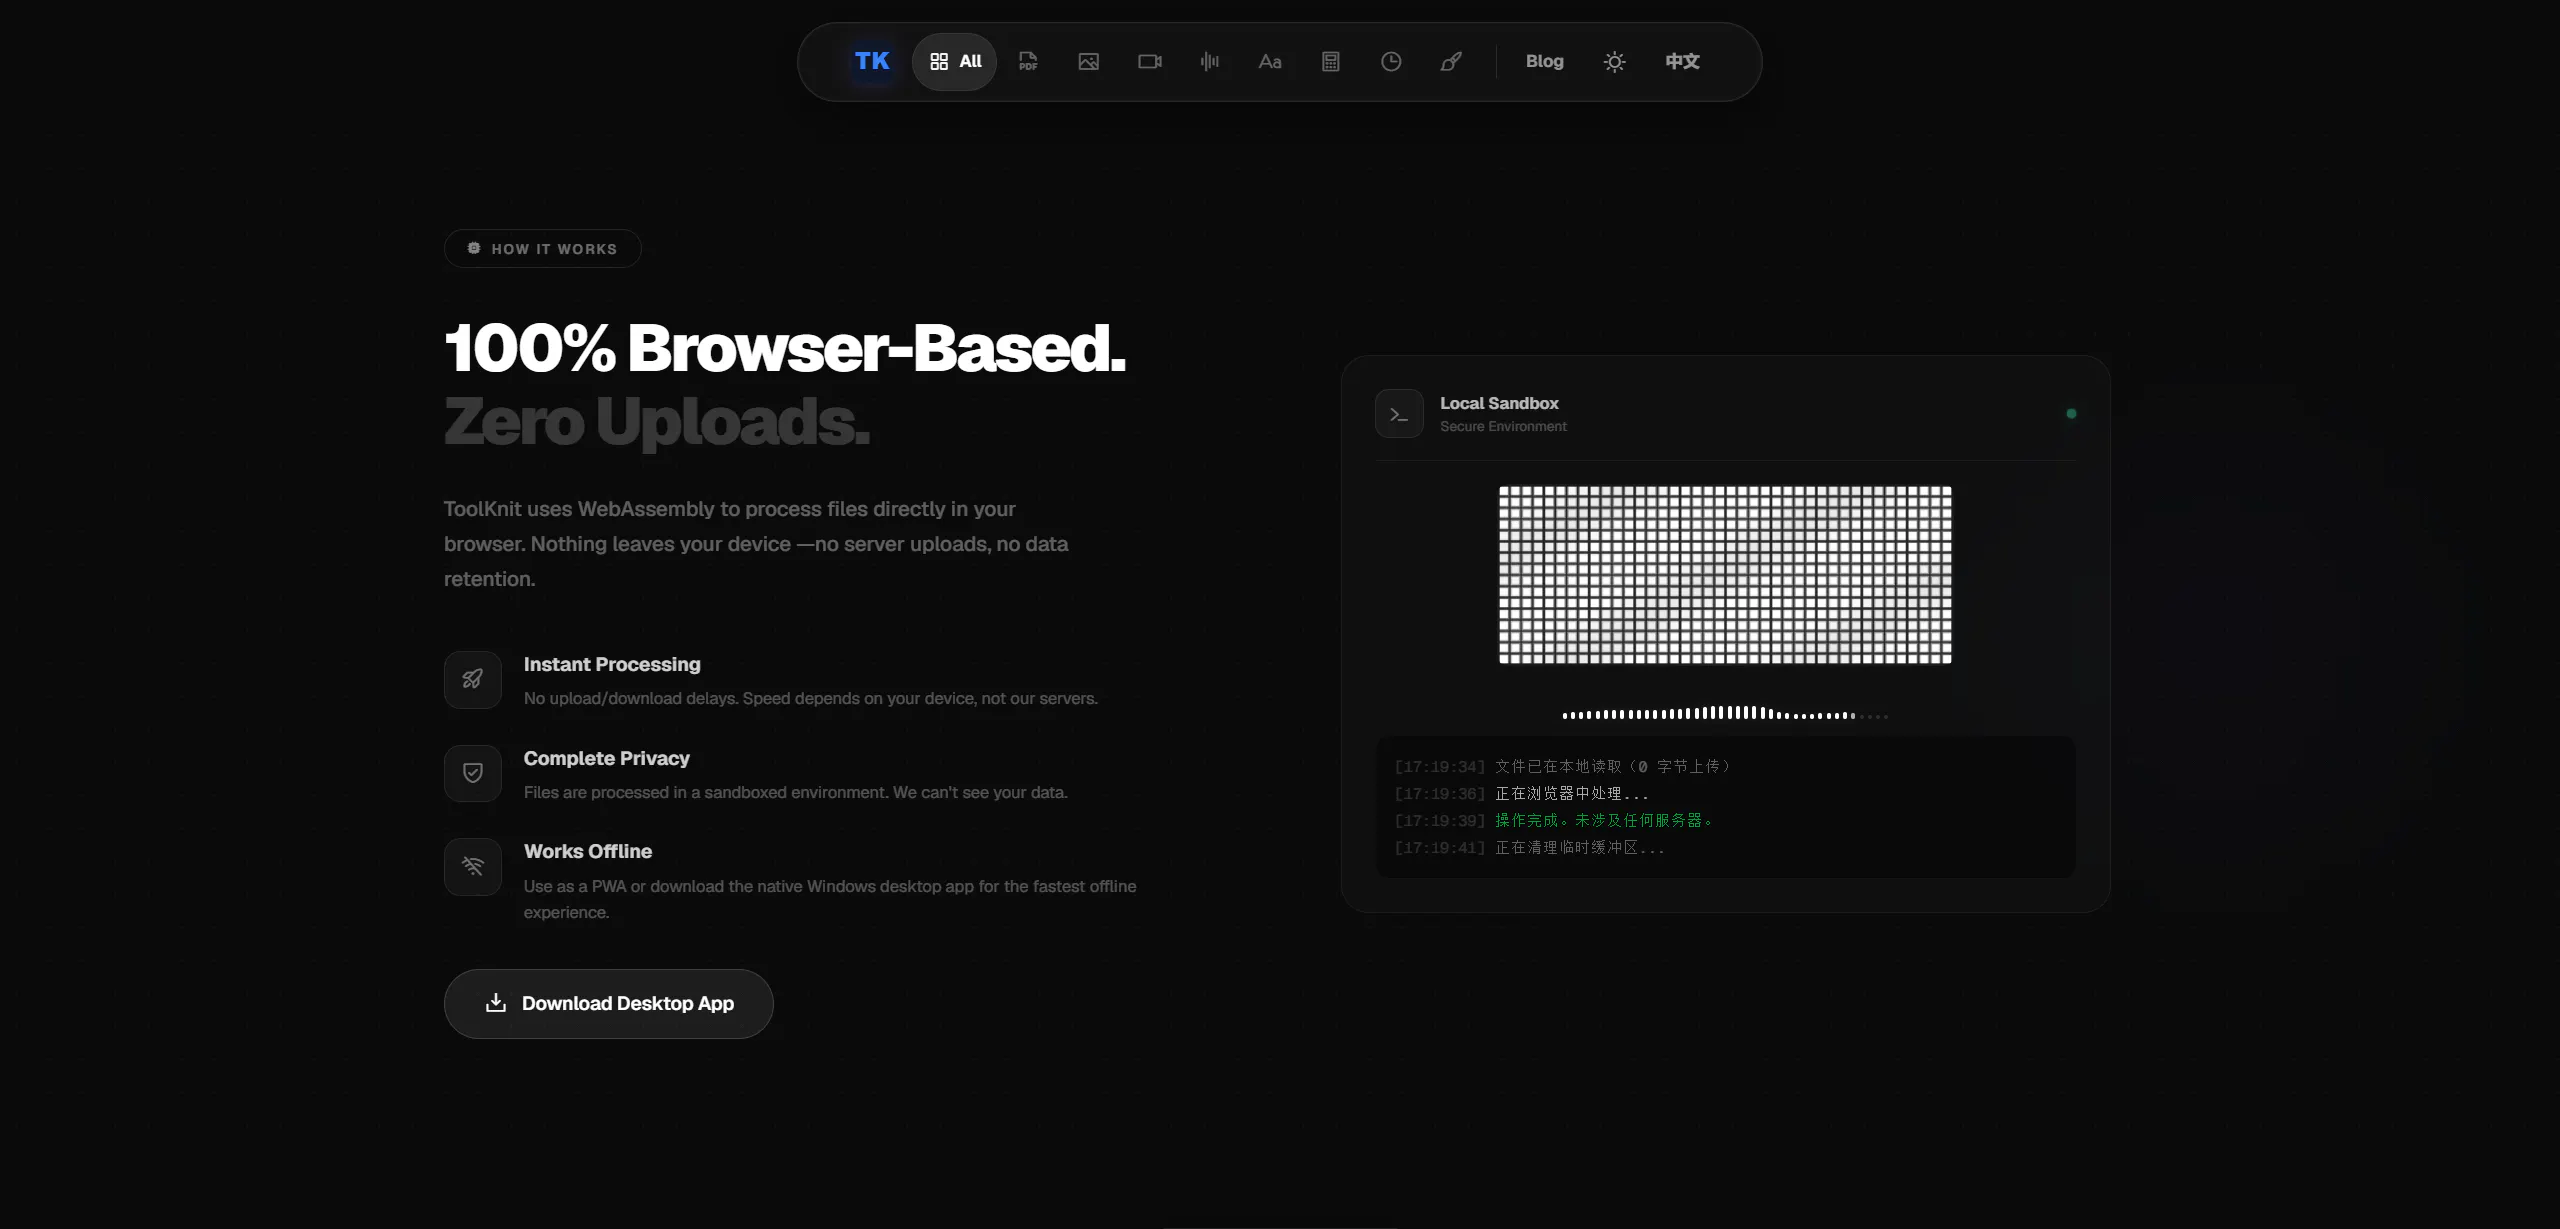
Task: Click the green log line stamped 17:19:39
Action: (1555, 821)
